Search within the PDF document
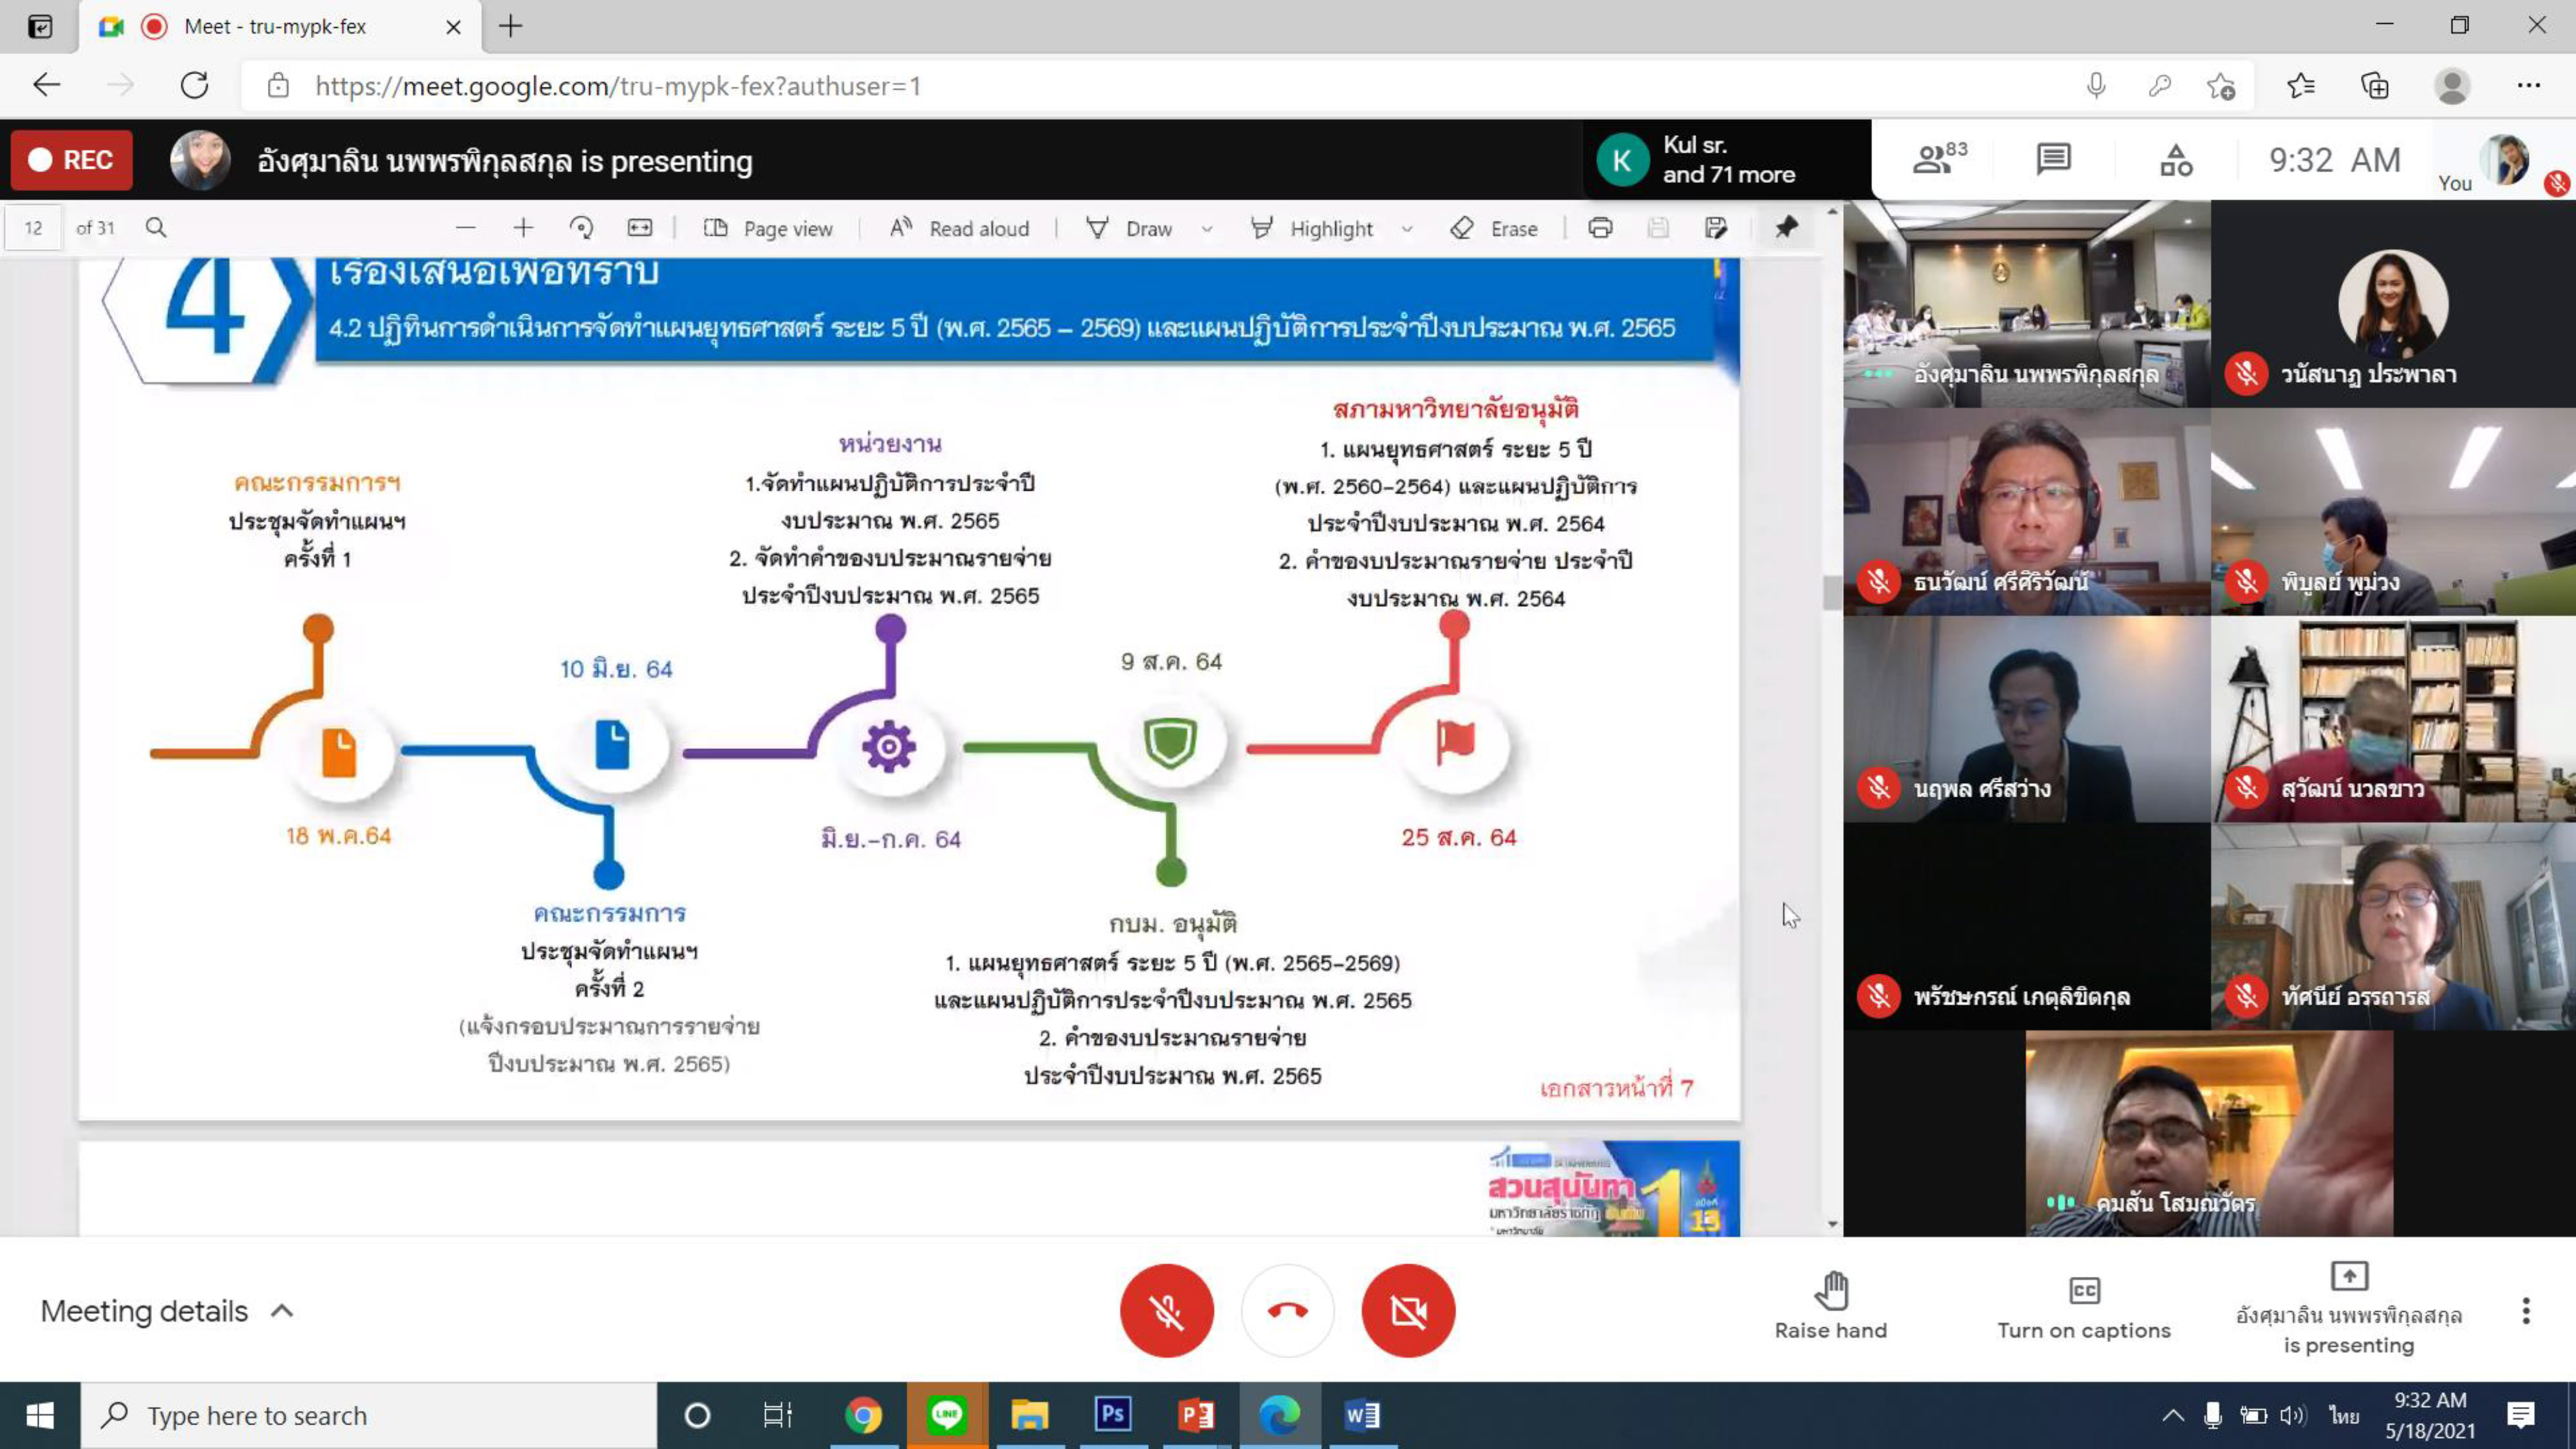The height and width of the screenshot is (1449, 2576). (x=156, y=228)
